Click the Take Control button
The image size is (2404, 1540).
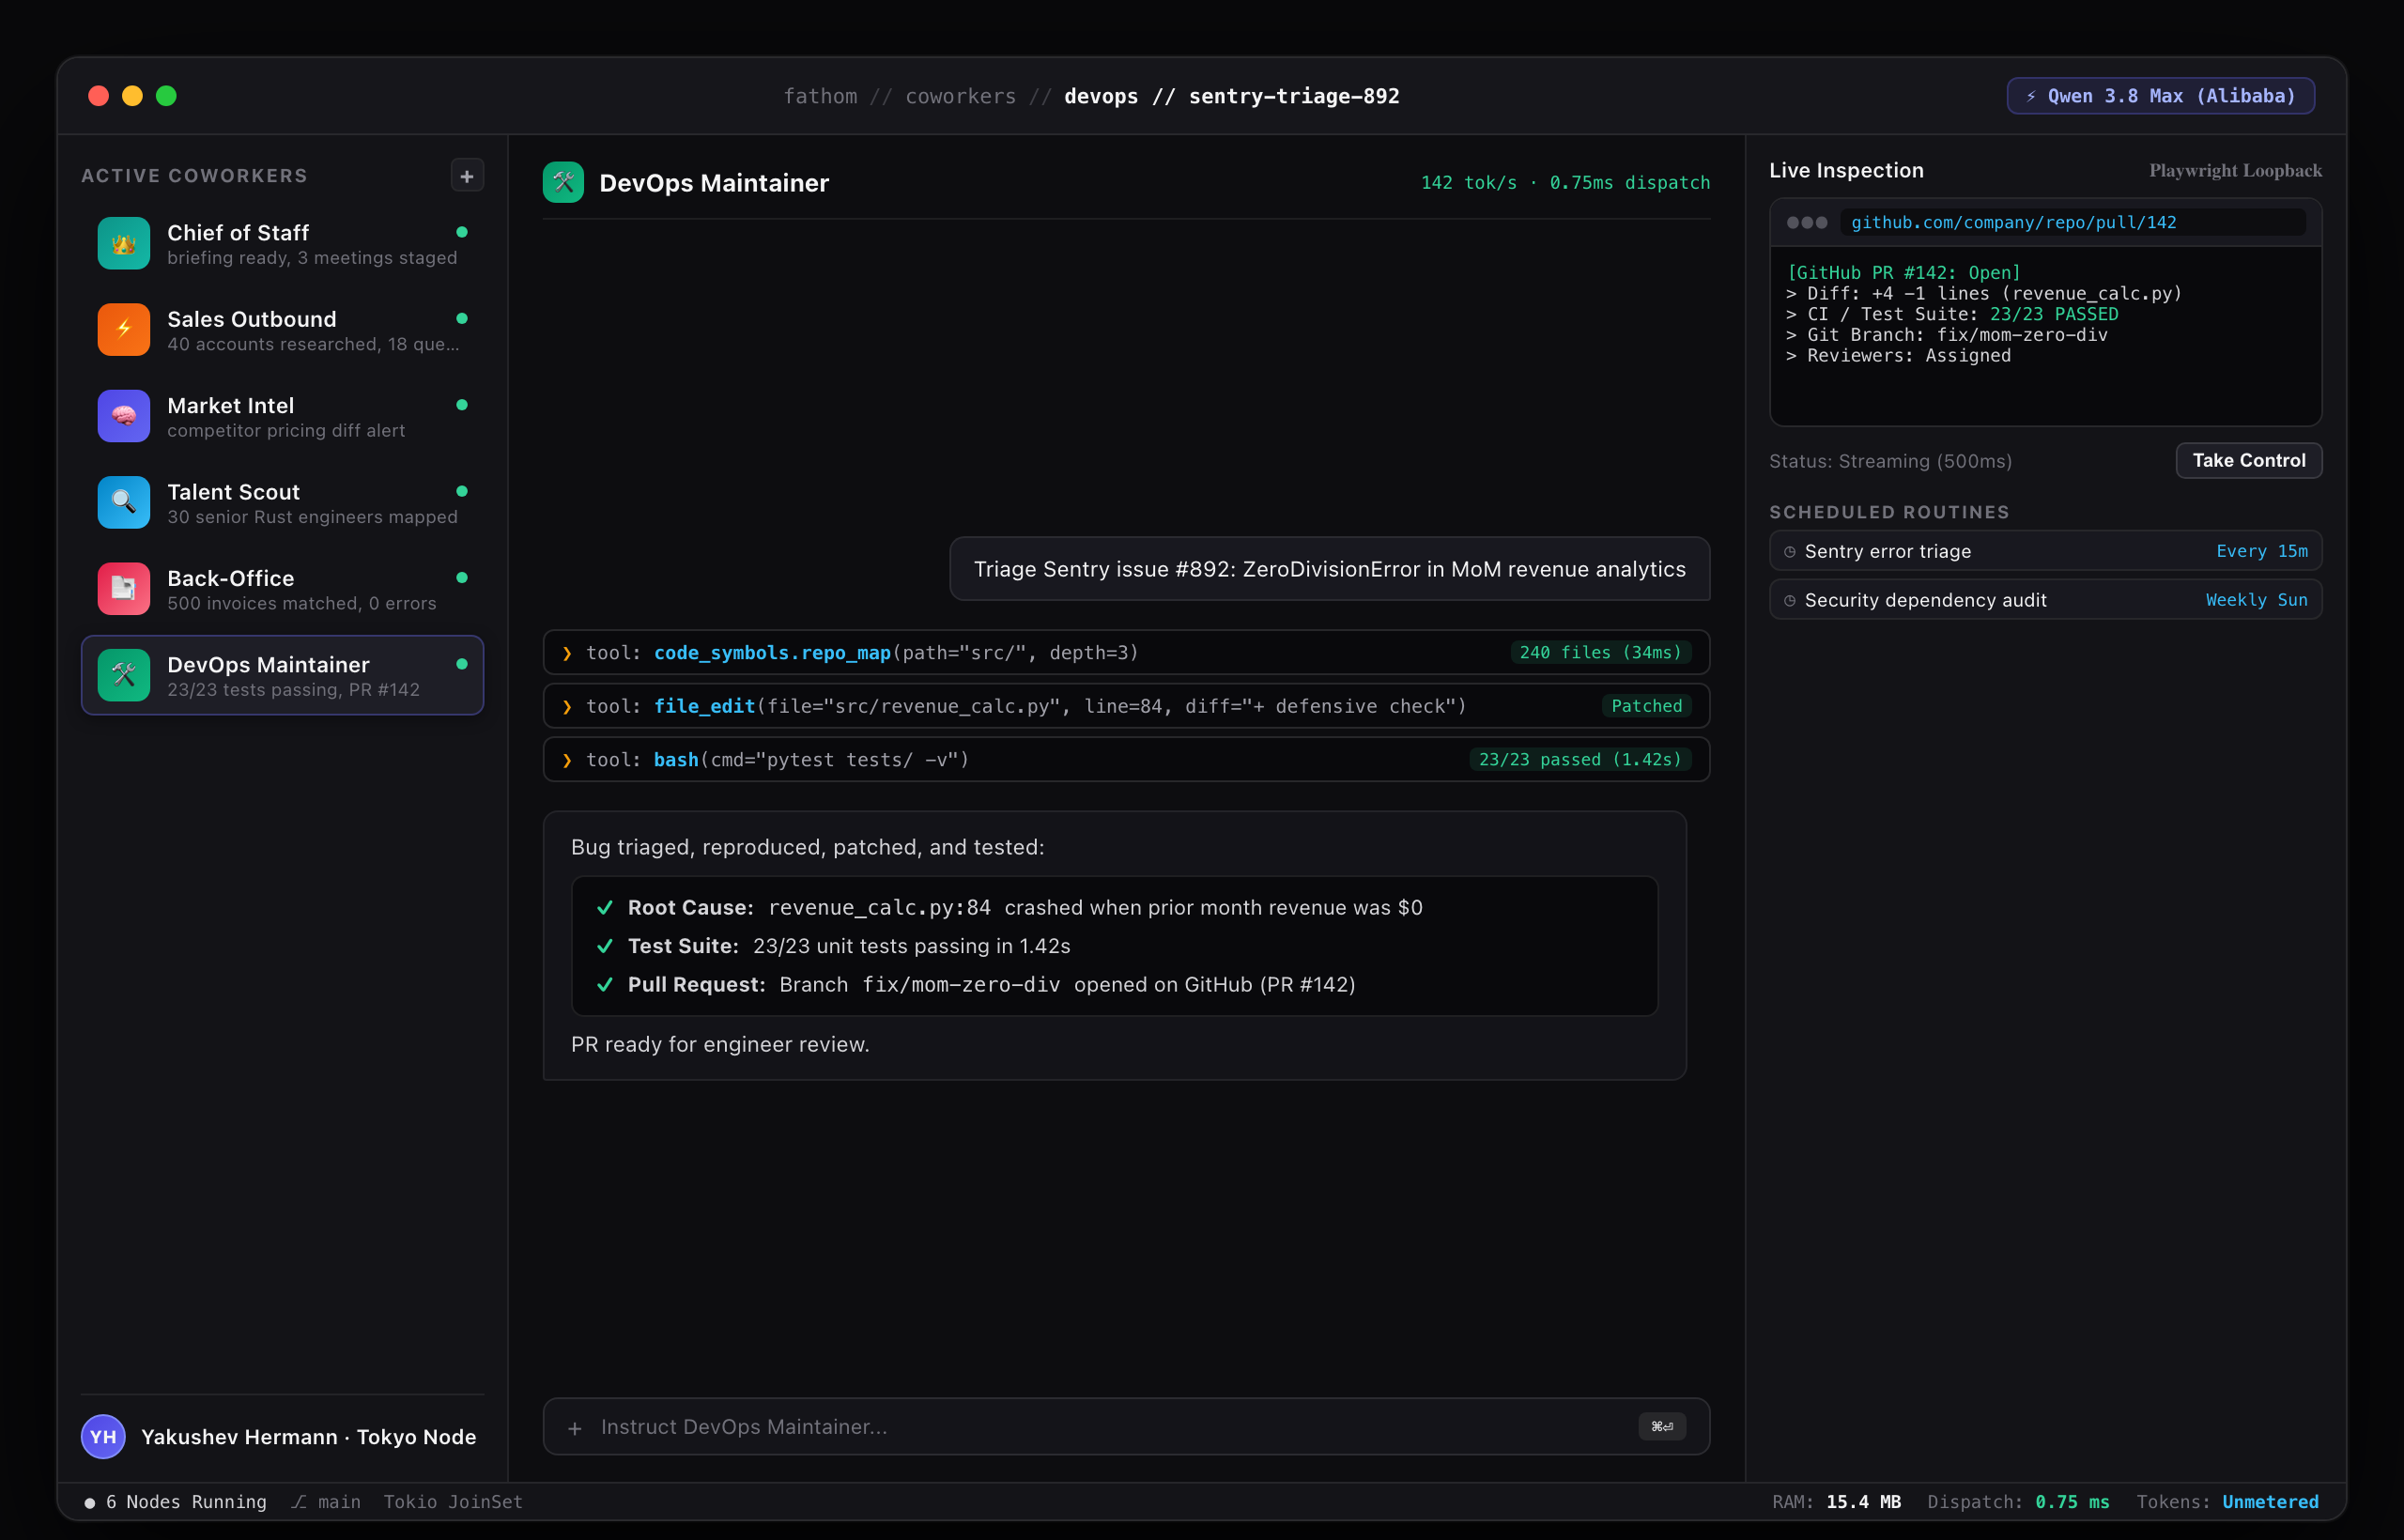2248,460
